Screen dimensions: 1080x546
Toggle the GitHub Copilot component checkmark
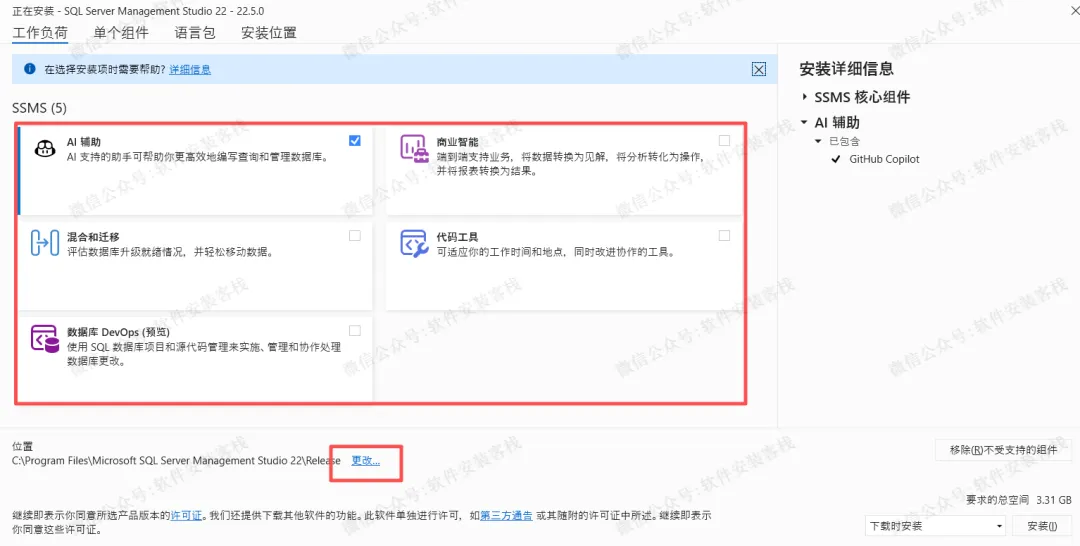(x=836, y=159)
